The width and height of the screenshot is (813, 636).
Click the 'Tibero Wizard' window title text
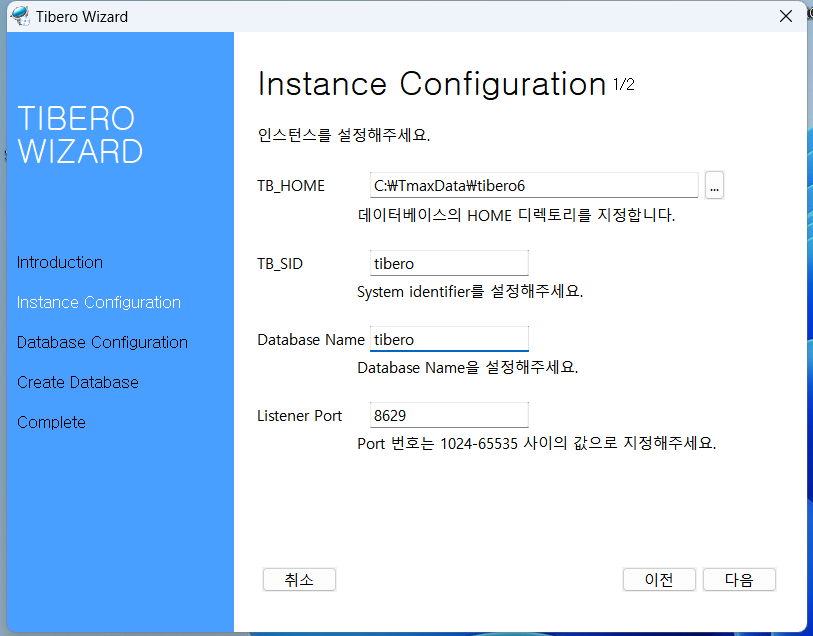tap(82, 17)
